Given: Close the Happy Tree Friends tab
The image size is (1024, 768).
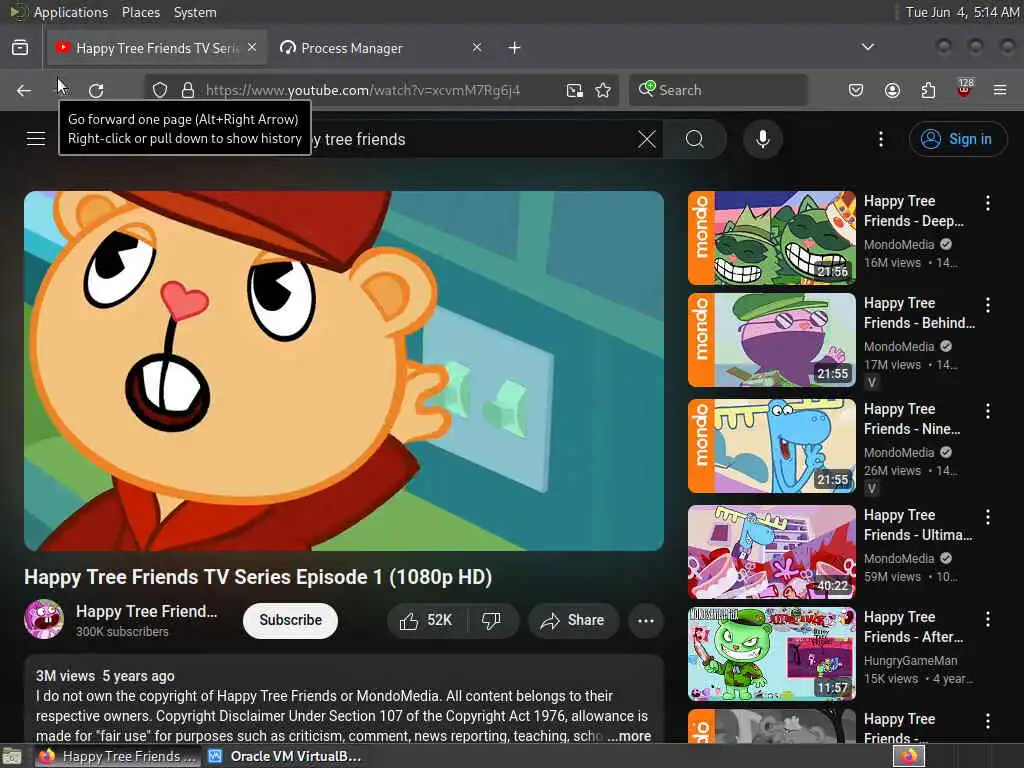Looking at the screenshot, I should coord(252,47).
